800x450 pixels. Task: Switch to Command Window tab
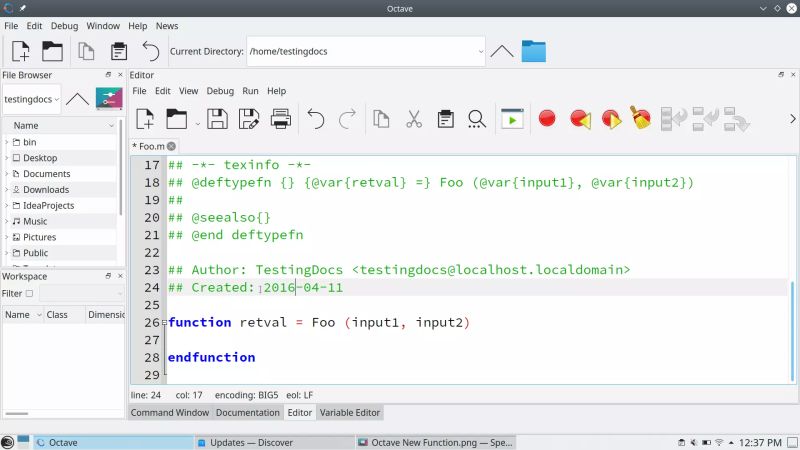170,413
